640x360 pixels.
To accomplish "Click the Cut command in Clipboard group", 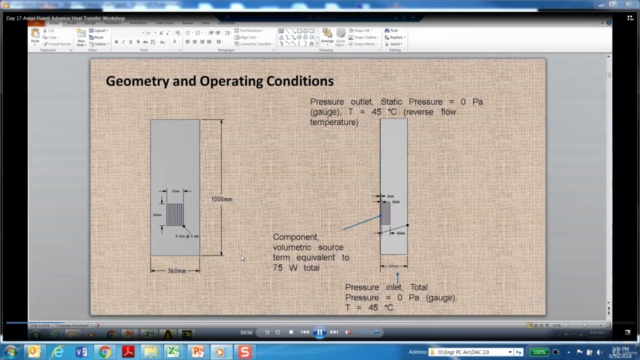I will point(49,31).
